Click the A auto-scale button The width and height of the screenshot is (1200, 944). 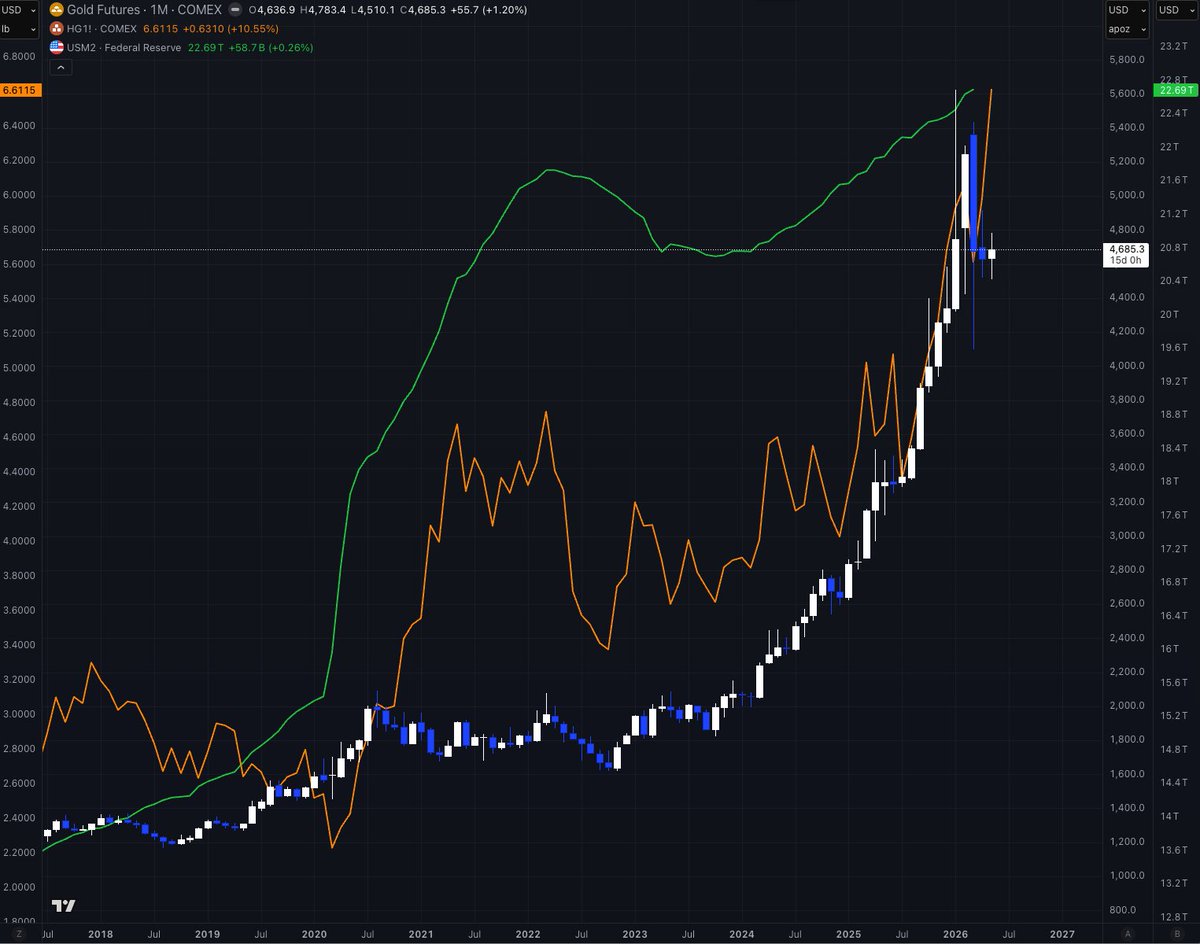(x=1127, y=933)
